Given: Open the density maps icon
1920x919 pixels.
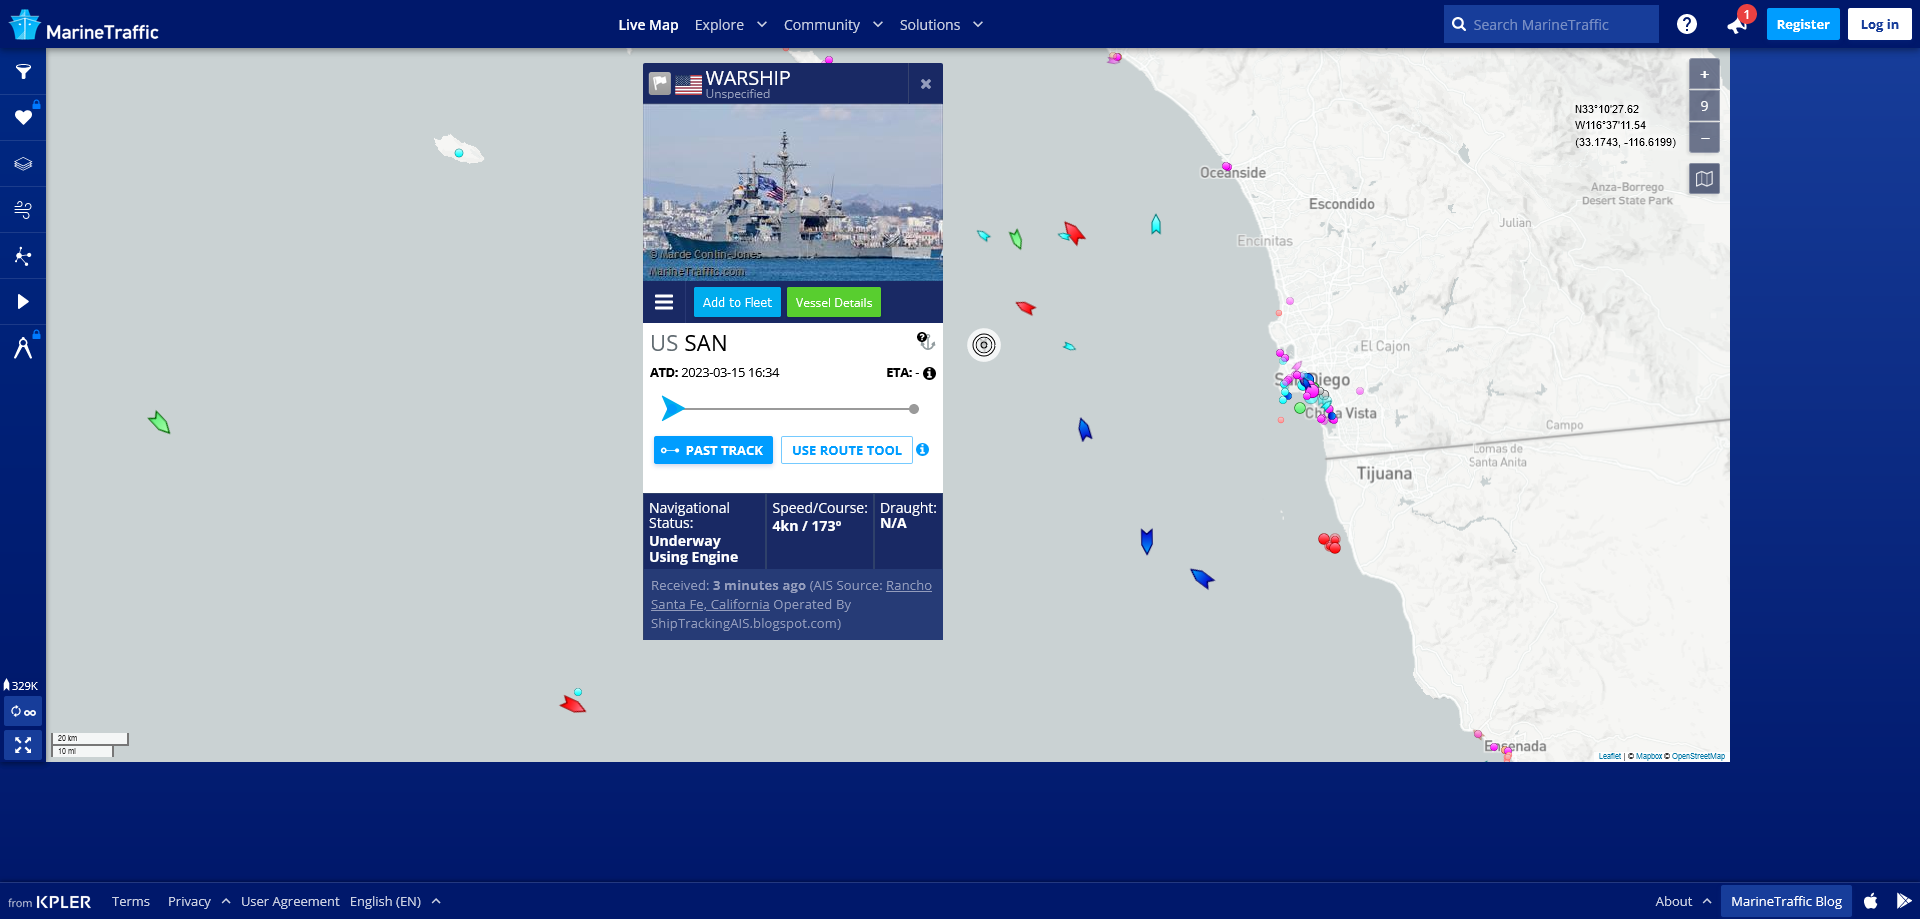Looking at the screenshot, I should point(23,256).
